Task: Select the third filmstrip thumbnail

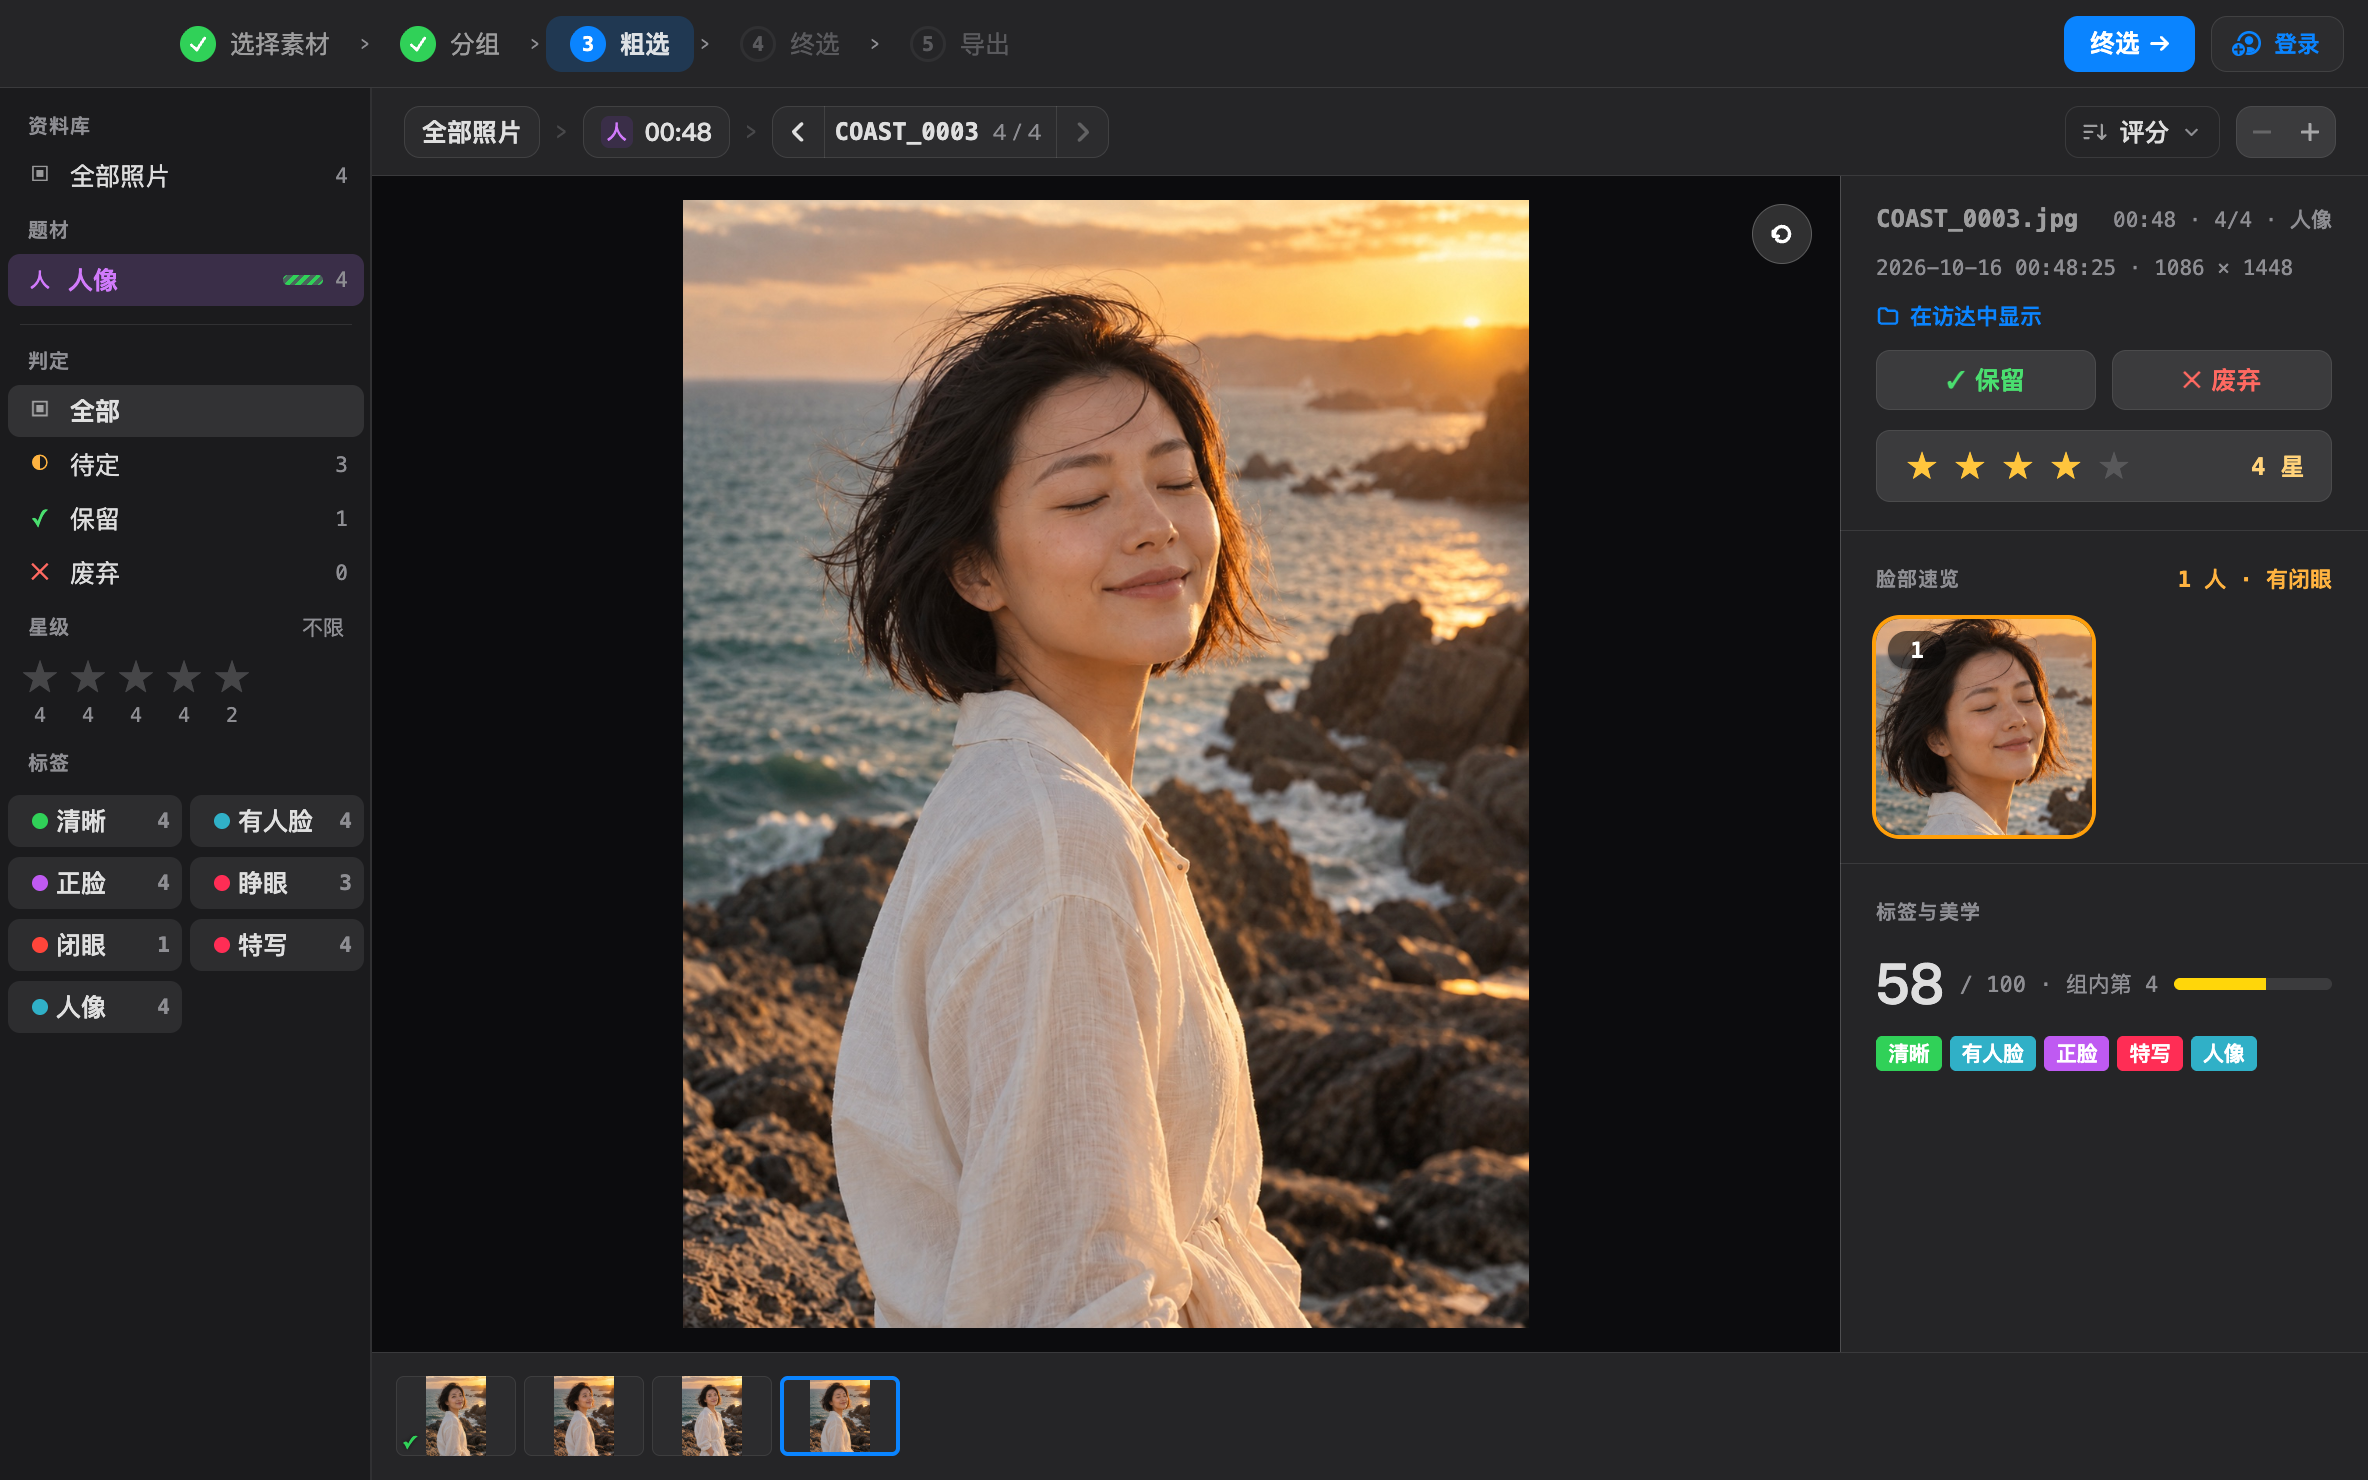Action: (x=712, y=1415)
